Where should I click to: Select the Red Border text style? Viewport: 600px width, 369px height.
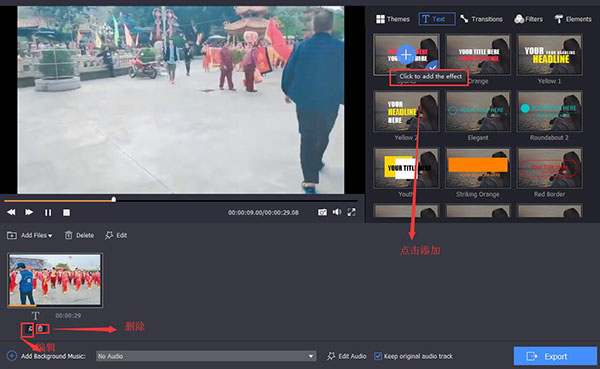[549, 168]
